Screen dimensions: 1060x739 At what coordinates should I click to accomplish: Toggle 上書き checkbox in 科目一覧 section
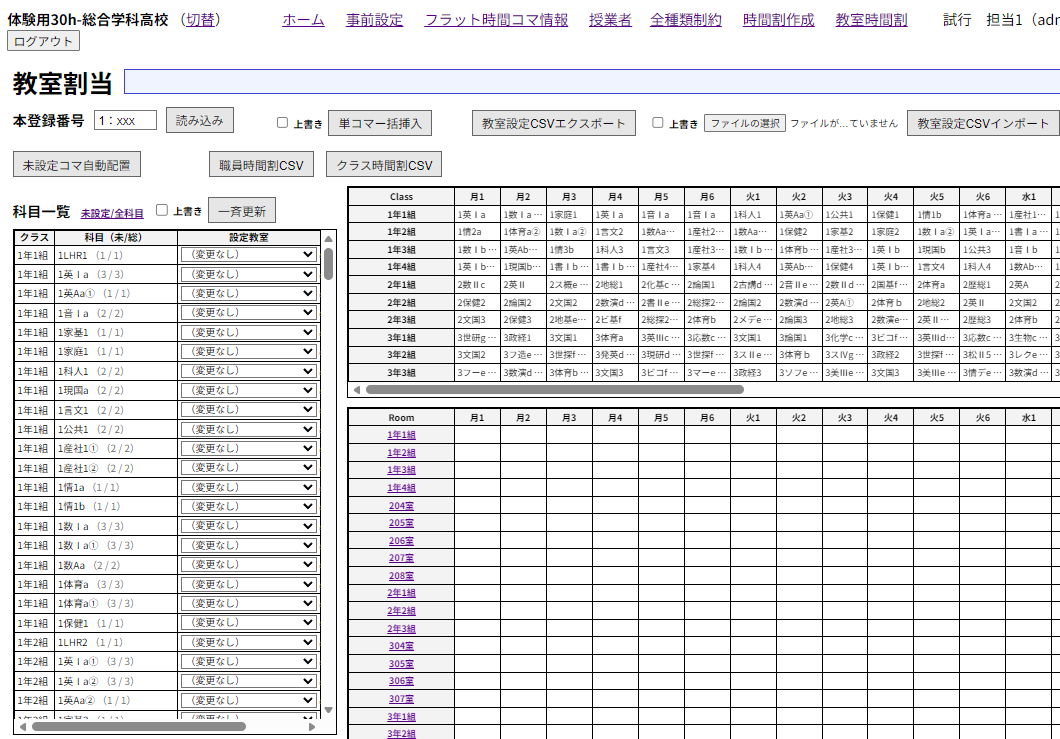(163, 210)
